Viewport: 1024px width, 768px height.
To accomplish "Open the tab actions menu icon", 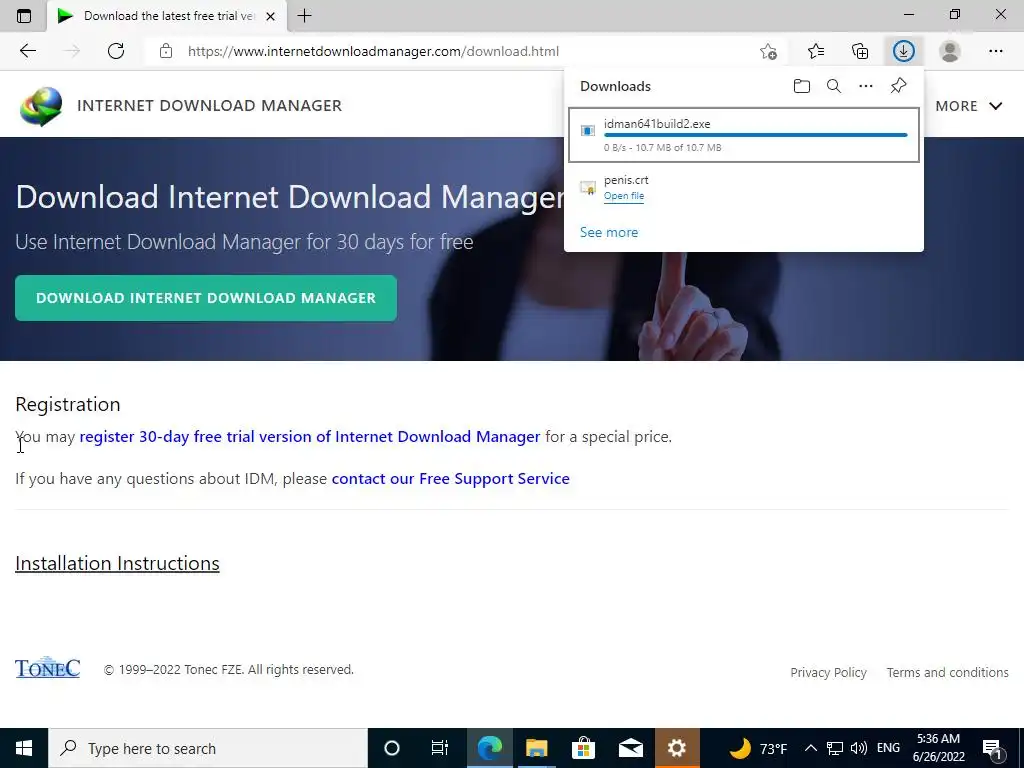I will tap(24, 16).
